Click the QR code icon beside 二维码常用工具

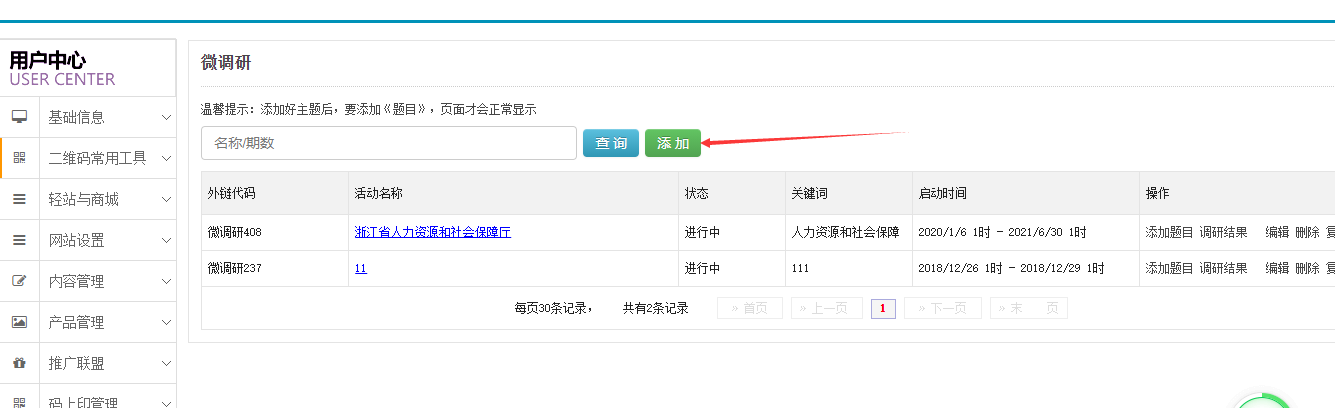tap(19, 158)
